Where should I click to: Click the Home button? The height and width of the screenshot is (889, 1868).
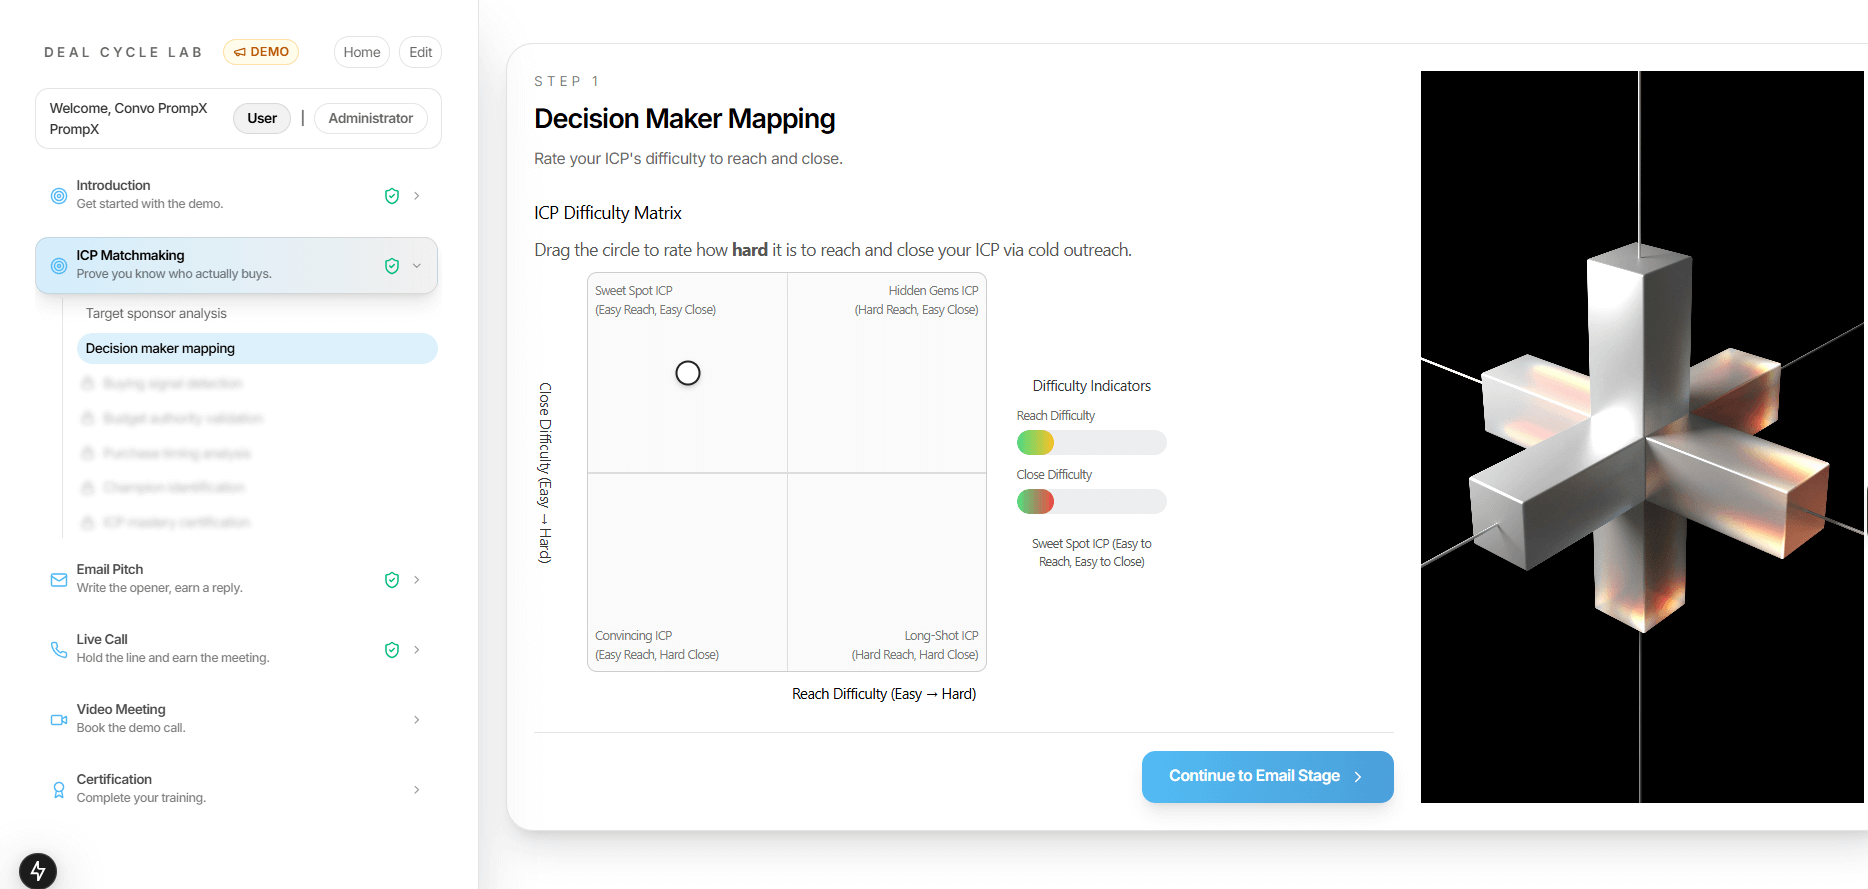(x=362, y=52)
